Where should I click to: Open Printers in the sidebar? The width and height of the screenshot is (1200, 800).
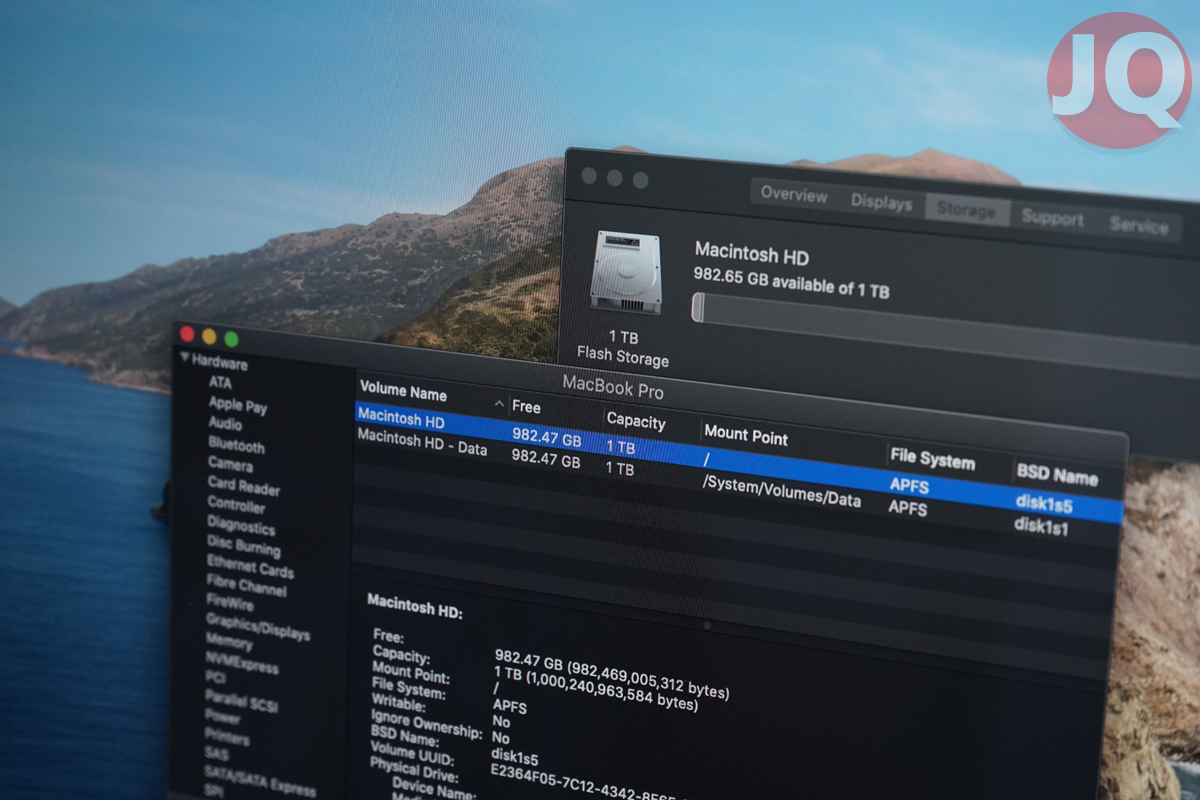pos(227,737)
